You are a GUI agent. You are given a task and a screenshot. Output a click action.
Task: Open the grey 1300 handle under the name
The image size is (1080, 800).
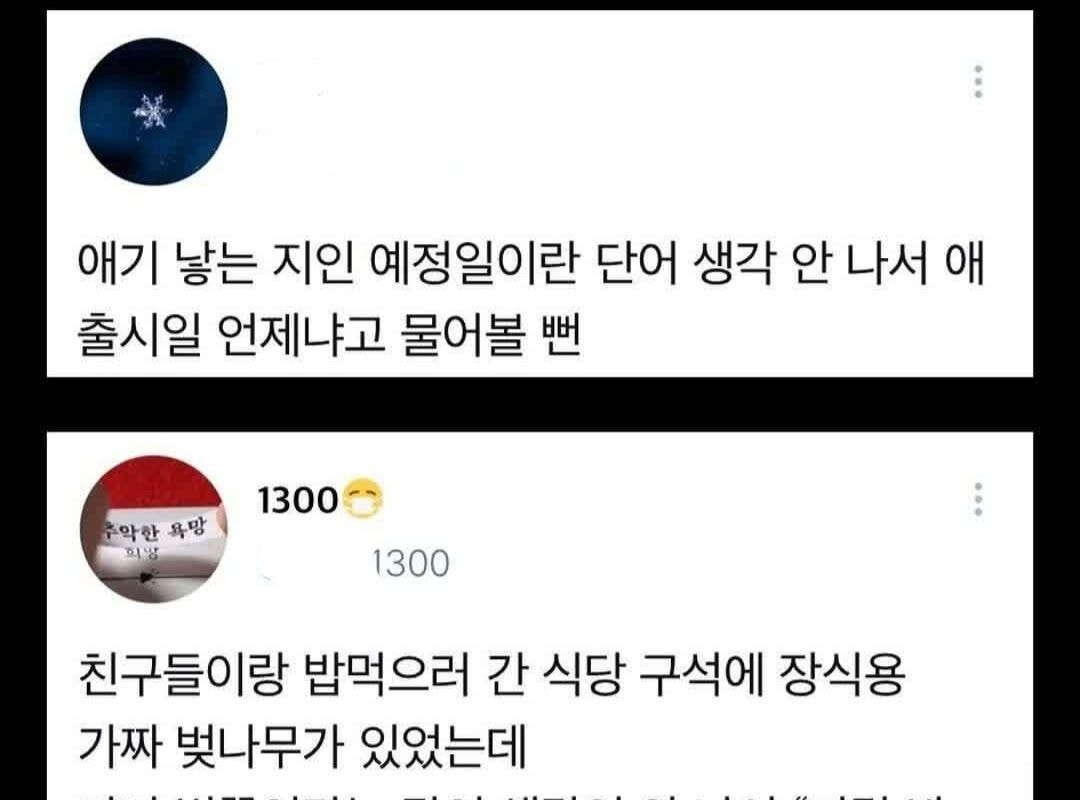pos(411,564)
